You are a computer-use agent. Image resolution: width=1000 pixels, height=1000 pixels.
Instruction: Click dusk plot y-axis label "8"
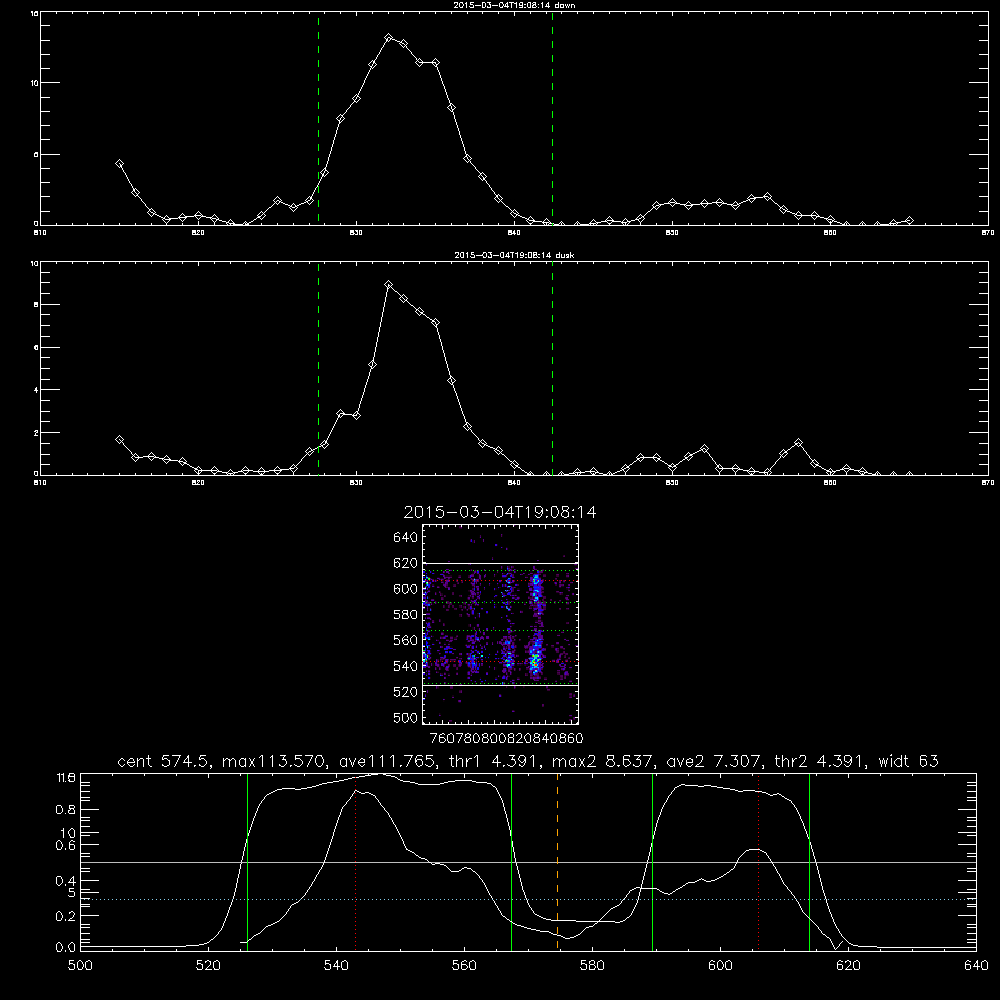[36, 305]
